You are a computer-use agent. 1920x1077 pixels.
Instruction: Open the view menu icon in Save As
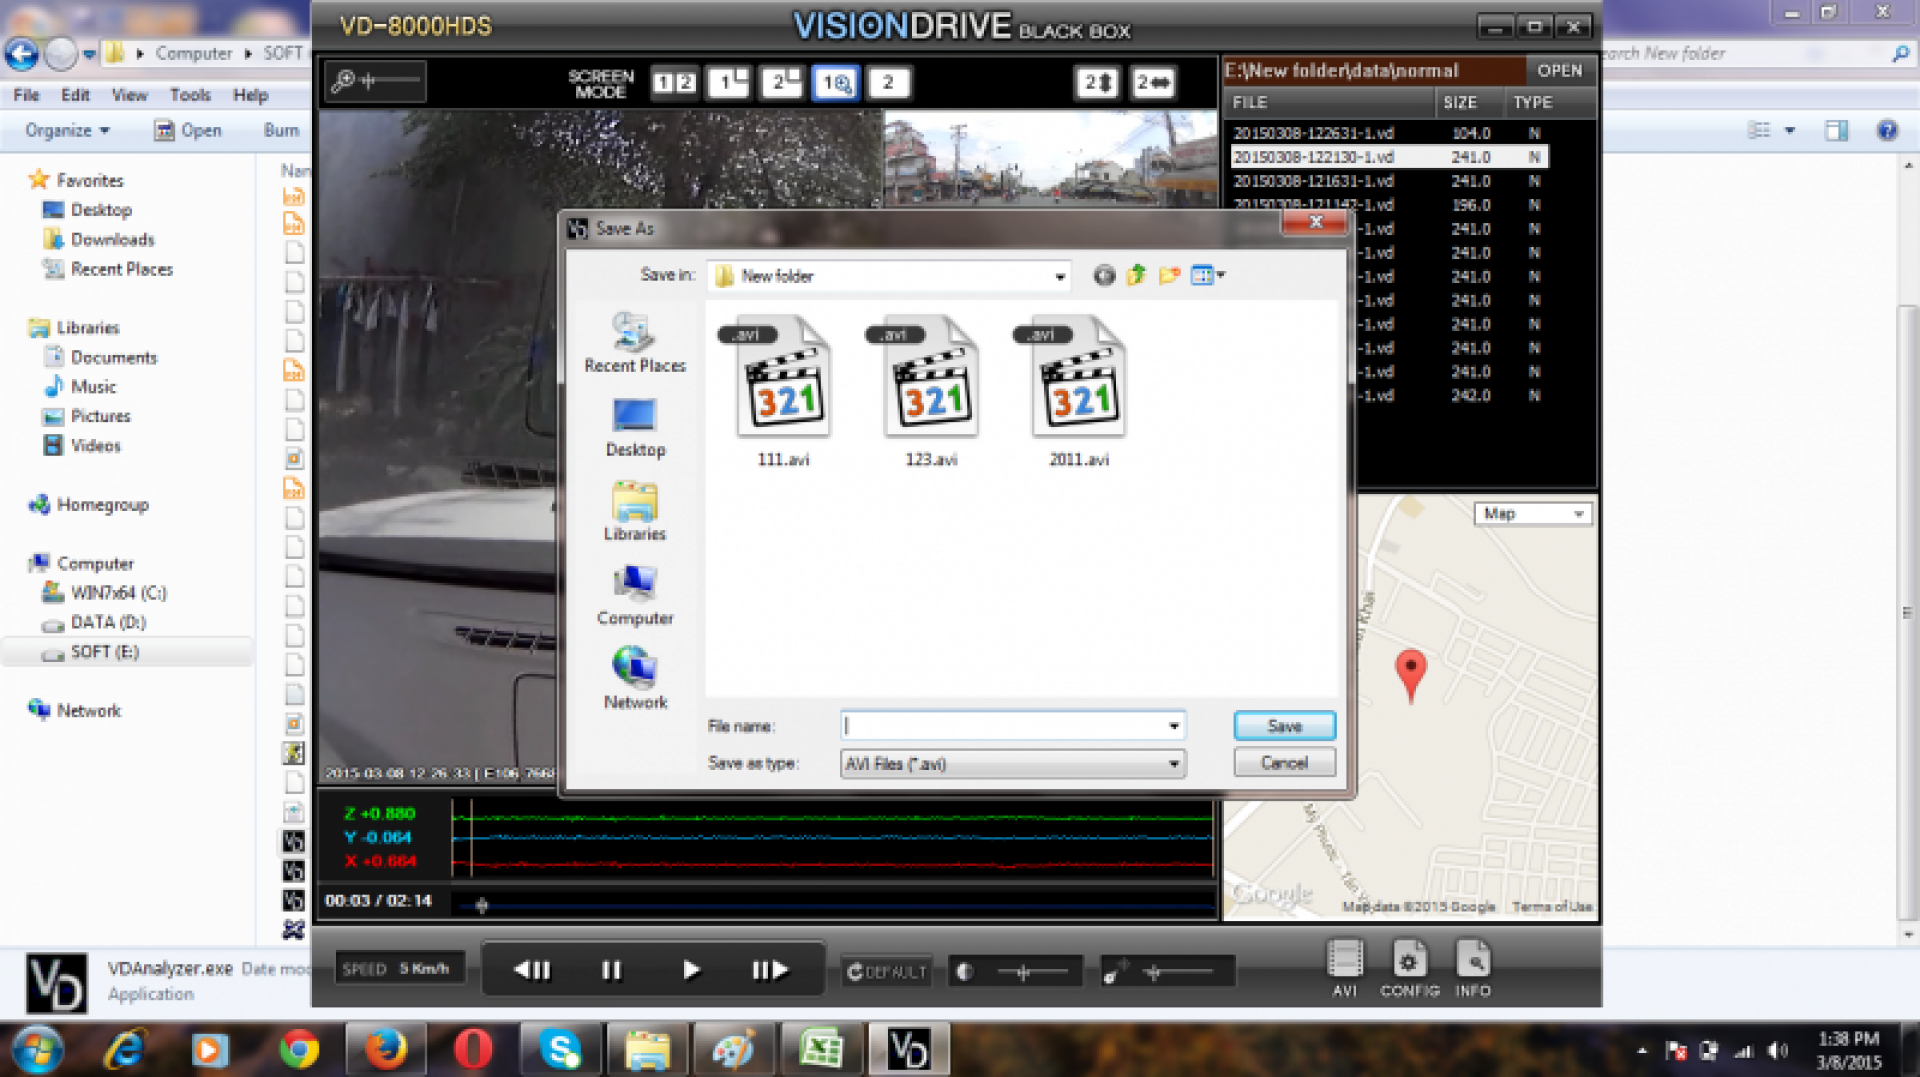pyautogui.click(x=1208, y=275)
